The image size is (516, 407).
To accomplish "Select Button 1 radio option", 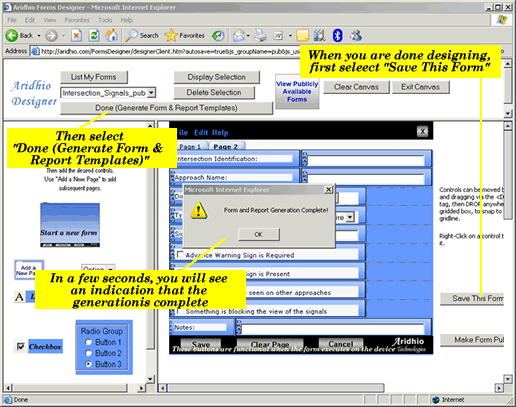I will [88, 342].
